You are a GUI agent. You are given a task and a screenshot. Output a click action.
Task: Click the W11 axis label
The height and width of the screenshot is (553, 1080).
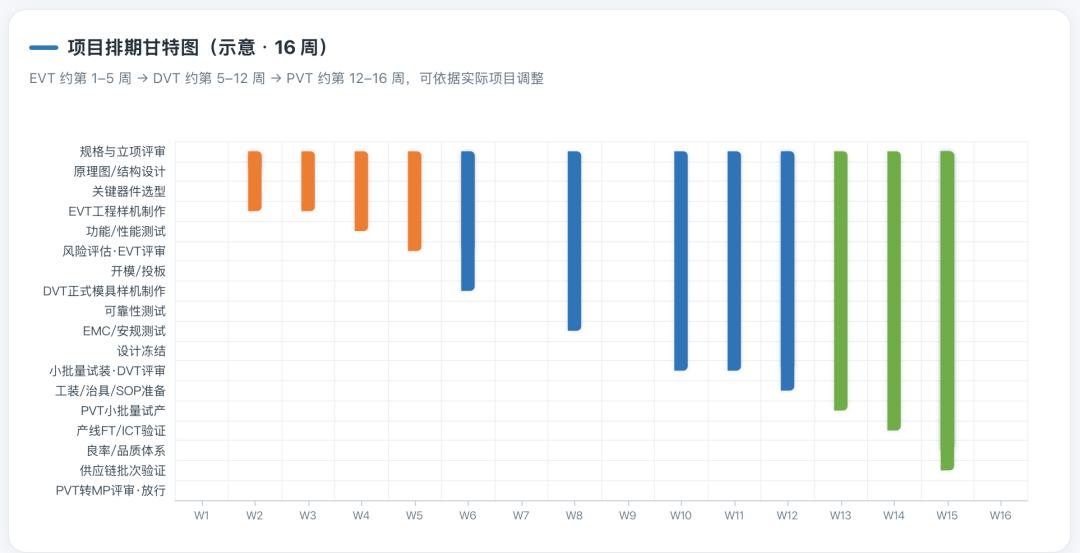(x=734, y=514)
